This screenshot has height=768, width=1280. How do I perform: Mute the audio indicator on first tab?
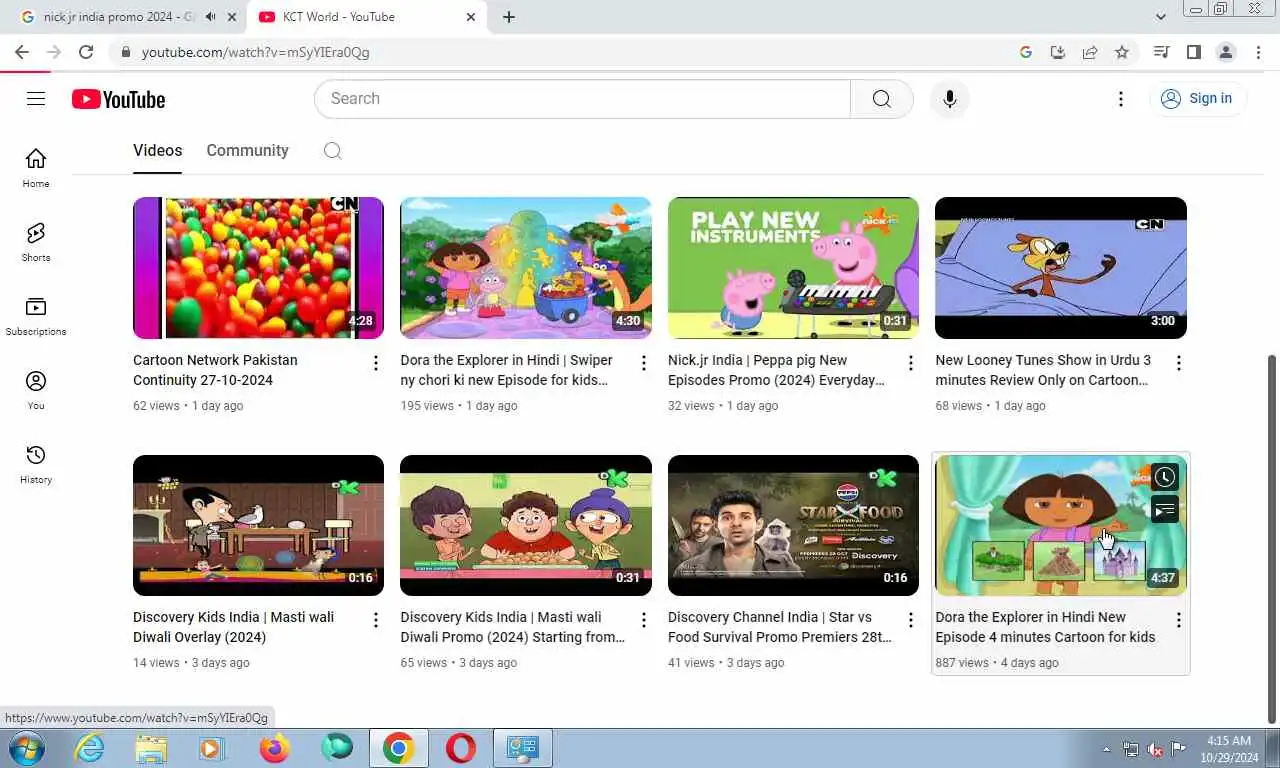tap(210, 17)
